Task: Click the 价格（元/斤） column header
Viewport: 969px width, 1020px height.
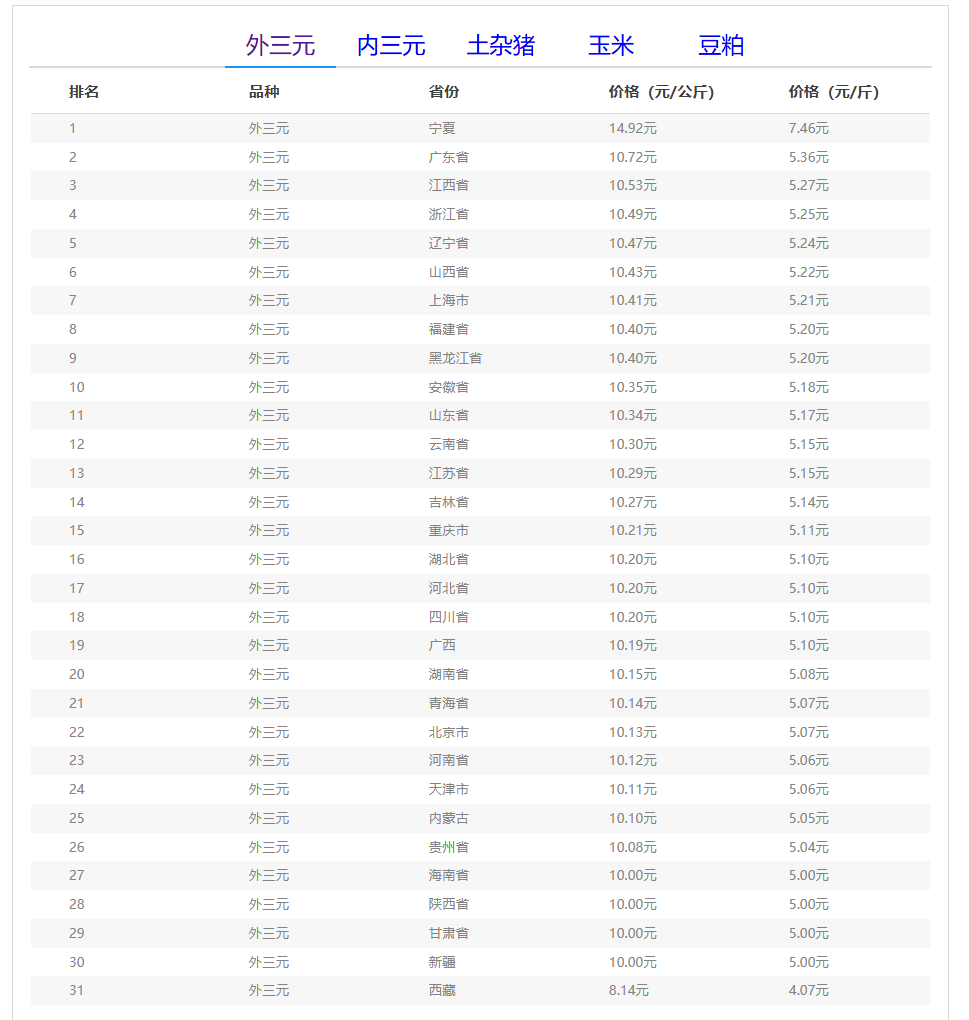Action: (834, 92)
